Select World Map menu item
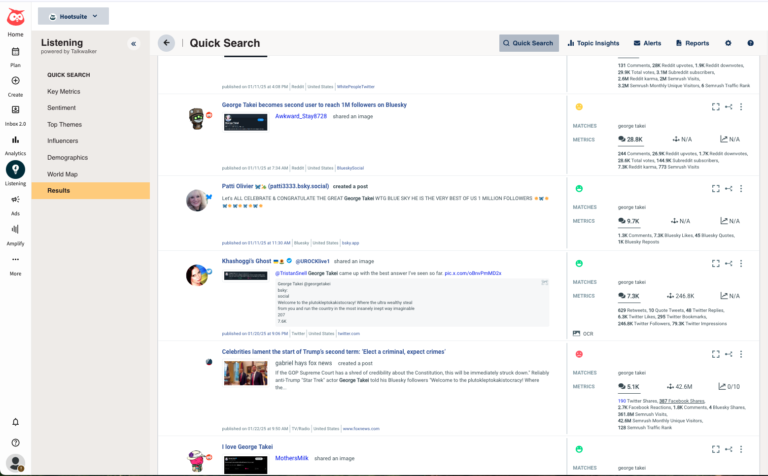768x476 pixels. (62, 174)
